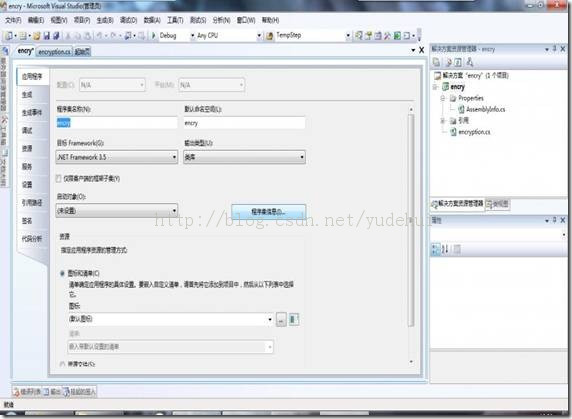Click the default namespace input field
This screenshot has height=419, width=572.
tap(244, 123)
